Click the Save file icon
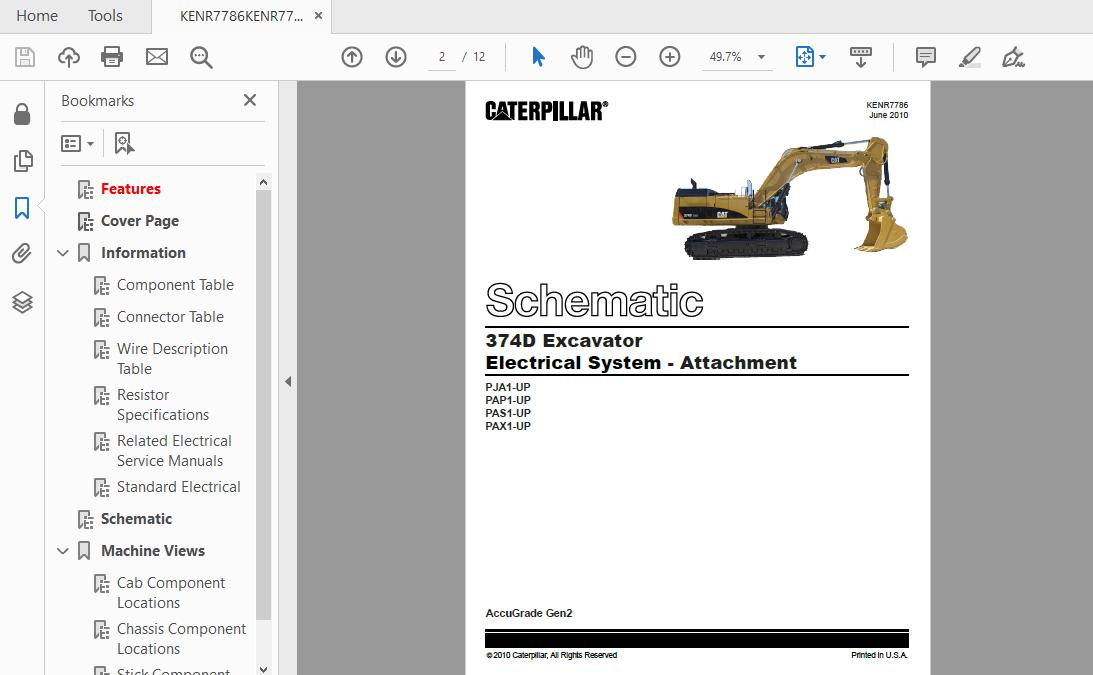1093x675 pixels. pos(25,56)
